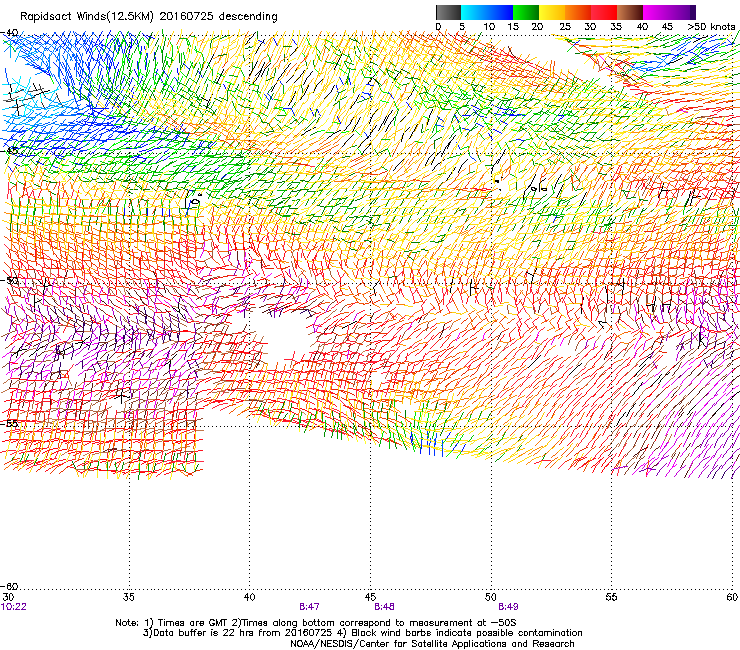This screenshot has height=650, width=740.
Task: Click the '-45' latitude axis label
Action: pos(9,151)
